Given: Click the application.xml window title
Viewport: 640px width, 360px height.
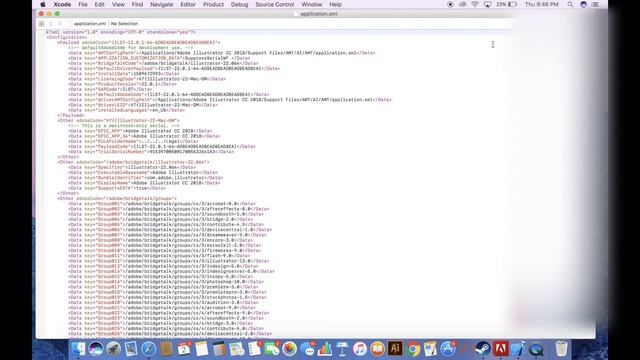Looking at the screenshot, I should click(x=318, y=14).
